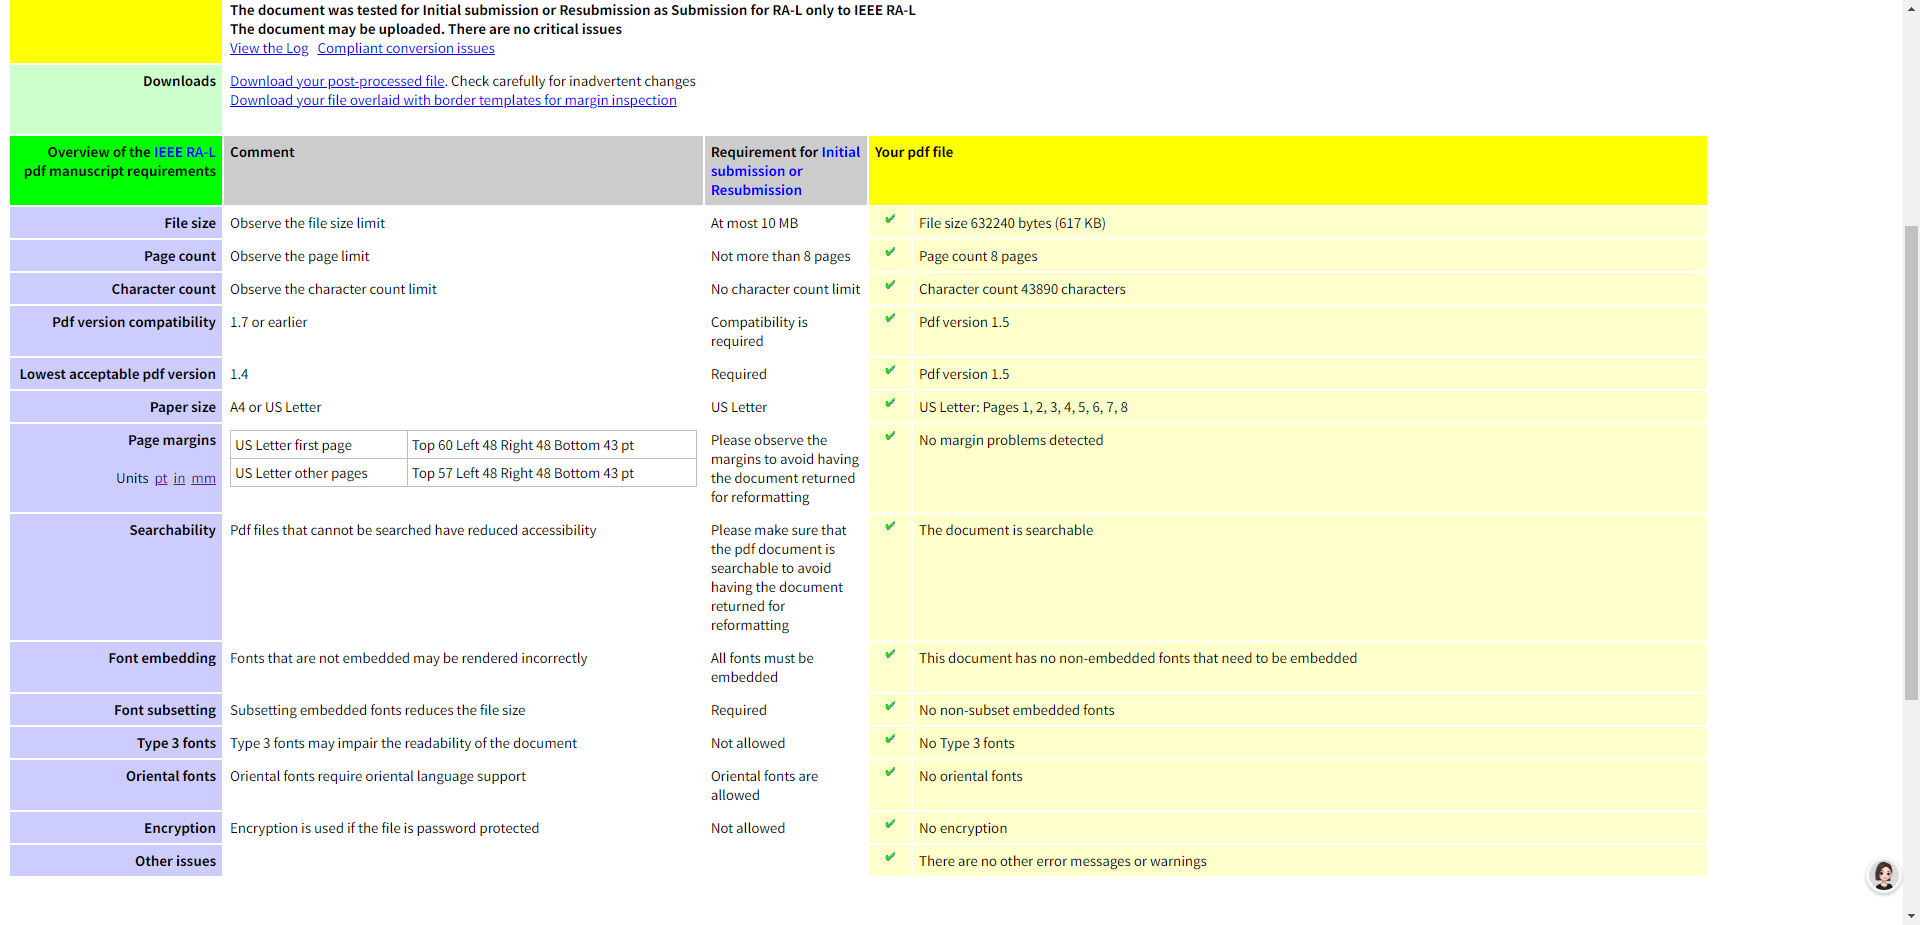Screen dimensions: 1920x925
Task: Switch margin units to mm
Action: tap(203, 478)
